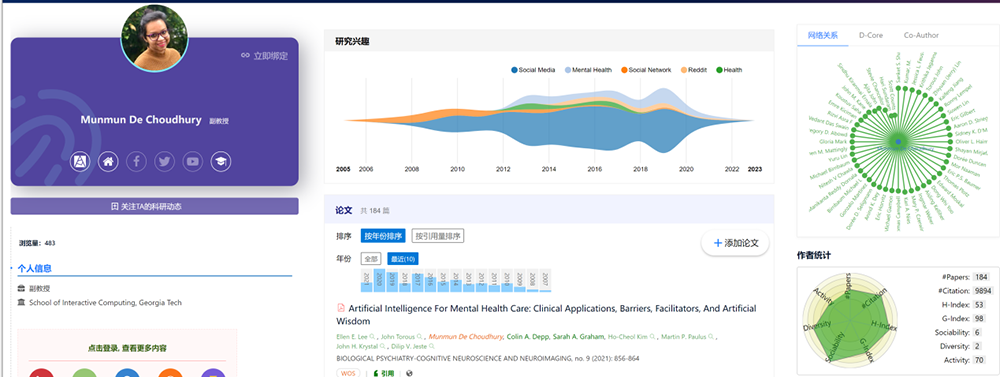Open the Twitter profile icon
1000x377 pixels.
coord(165,161)
